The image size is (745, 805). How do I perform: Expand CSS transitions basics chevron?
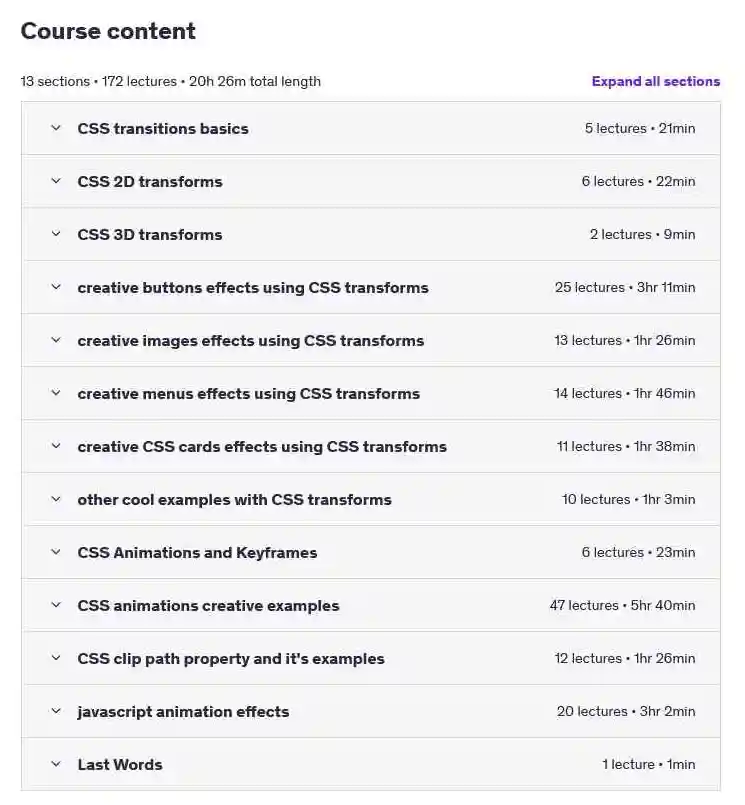point(56,128)
